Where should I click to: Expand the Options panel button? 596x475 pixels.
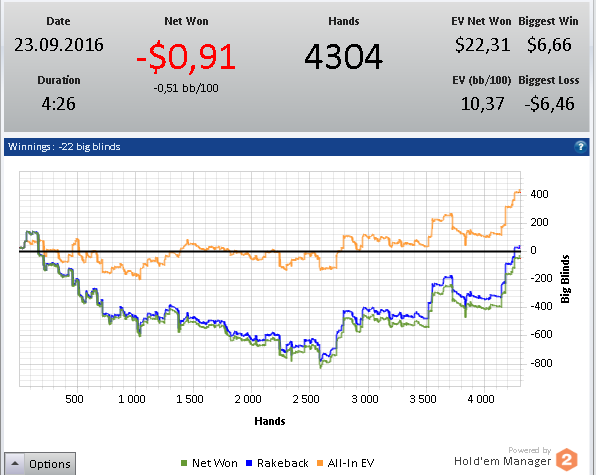coord(40,464)
